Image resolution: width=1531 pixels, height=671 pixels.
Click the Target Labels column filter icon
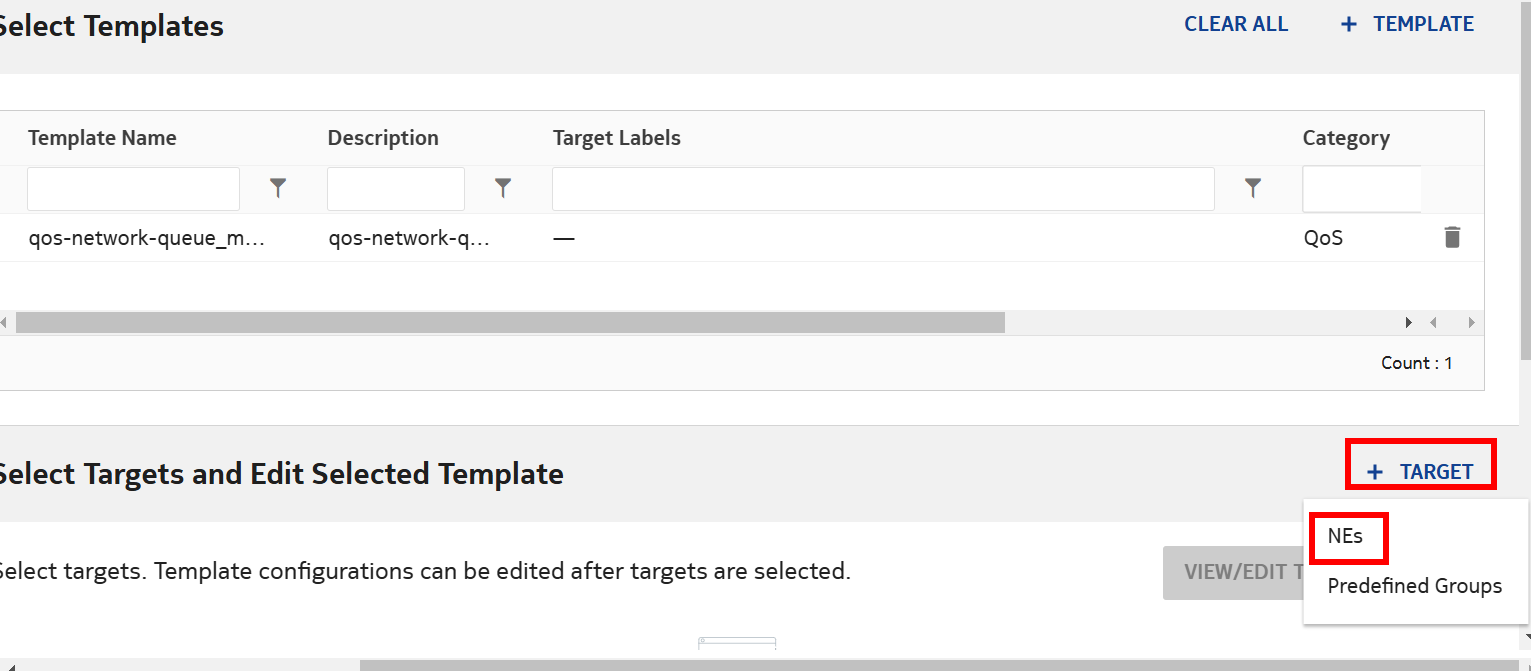tap(1252, 188)
